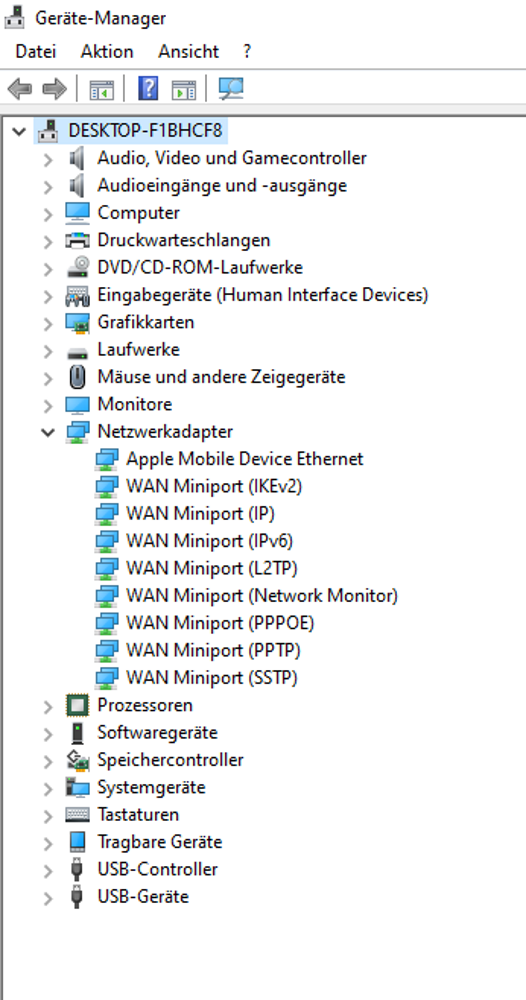
Task: Open the Ansicht menu
Action: [x=189, y=52]
